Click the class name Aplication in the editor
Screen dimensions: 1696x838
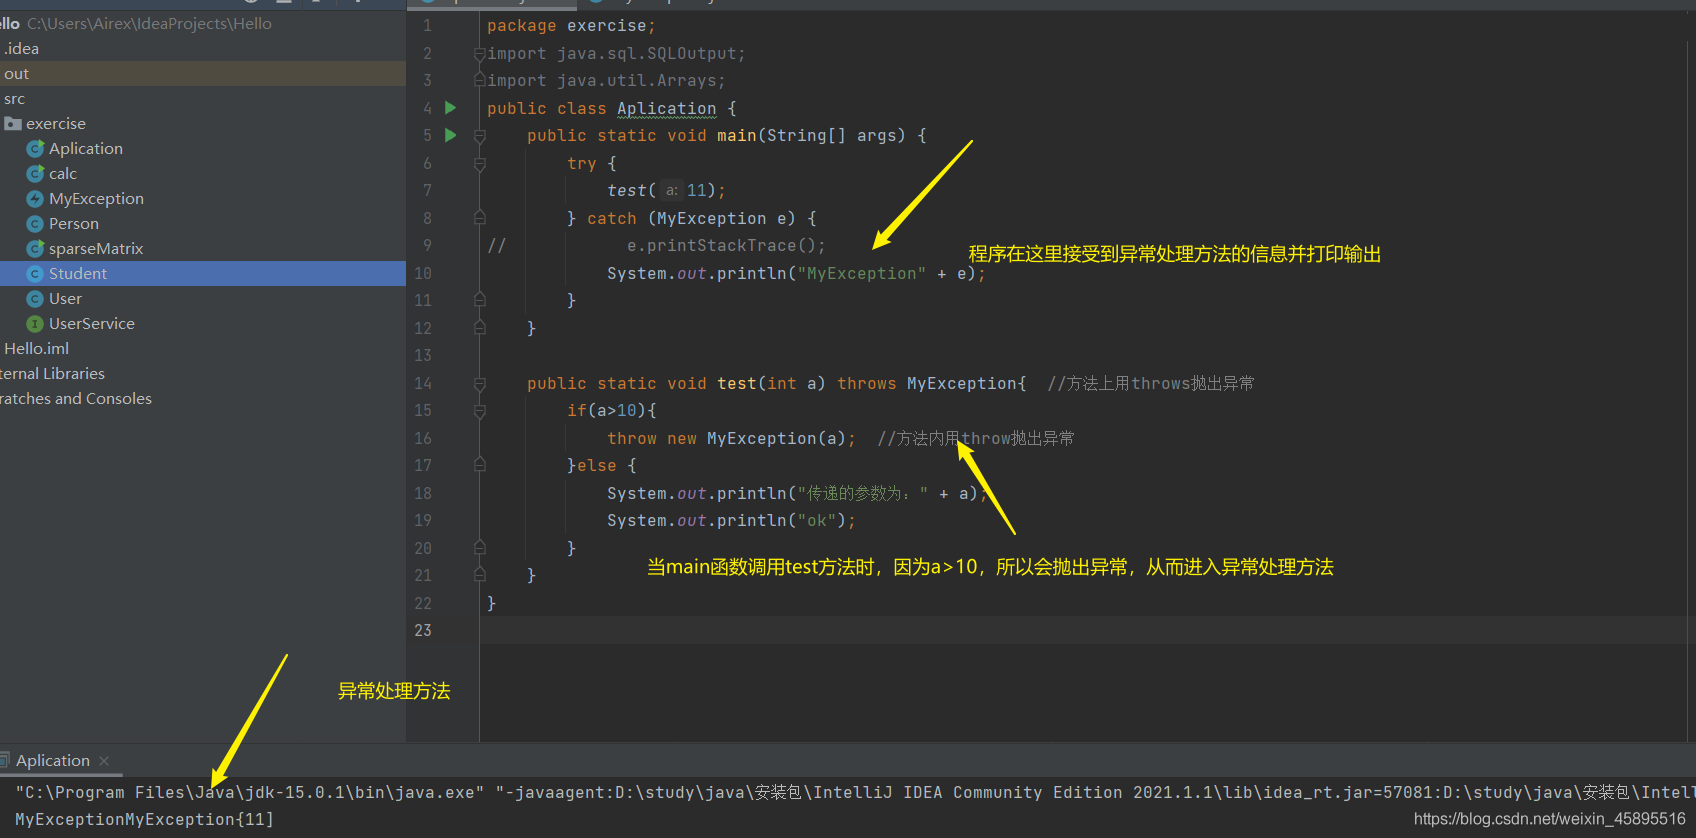tap(666, 108)
